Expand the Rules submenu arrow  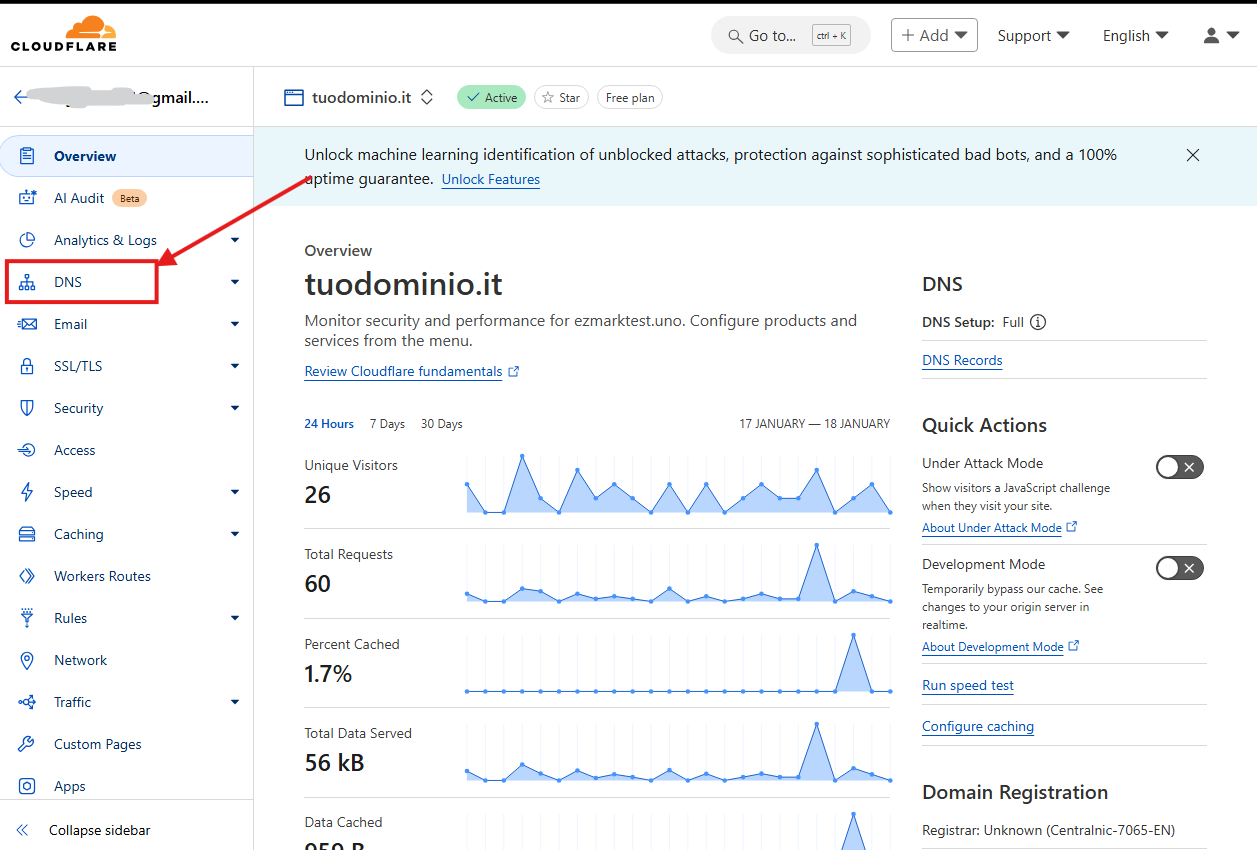click(234, 618)
